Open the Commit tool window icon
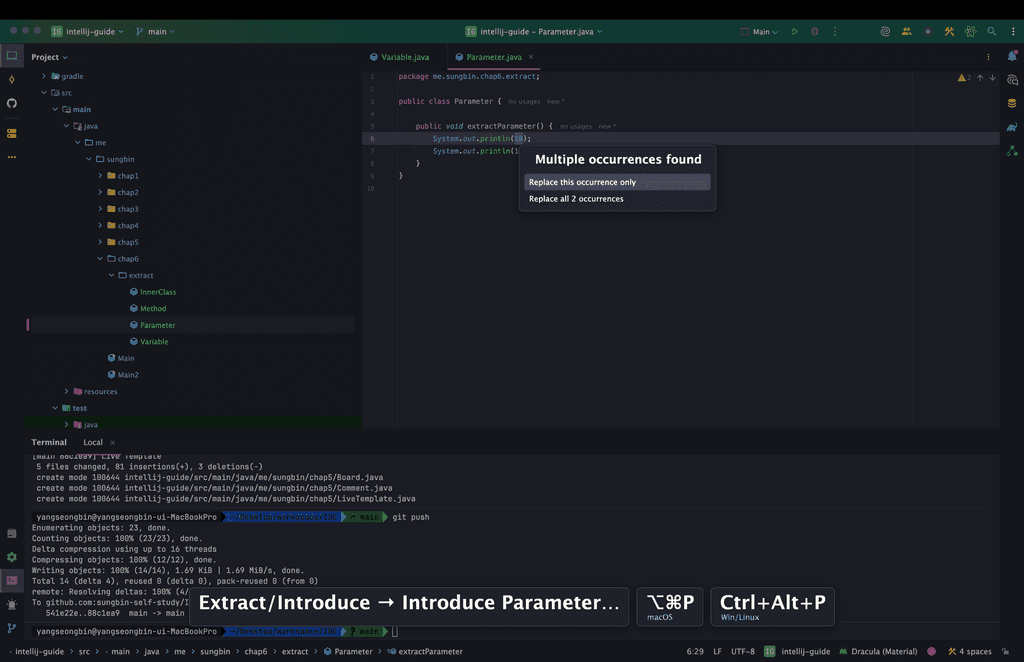 pyautogui.click(x=12, y=79)
